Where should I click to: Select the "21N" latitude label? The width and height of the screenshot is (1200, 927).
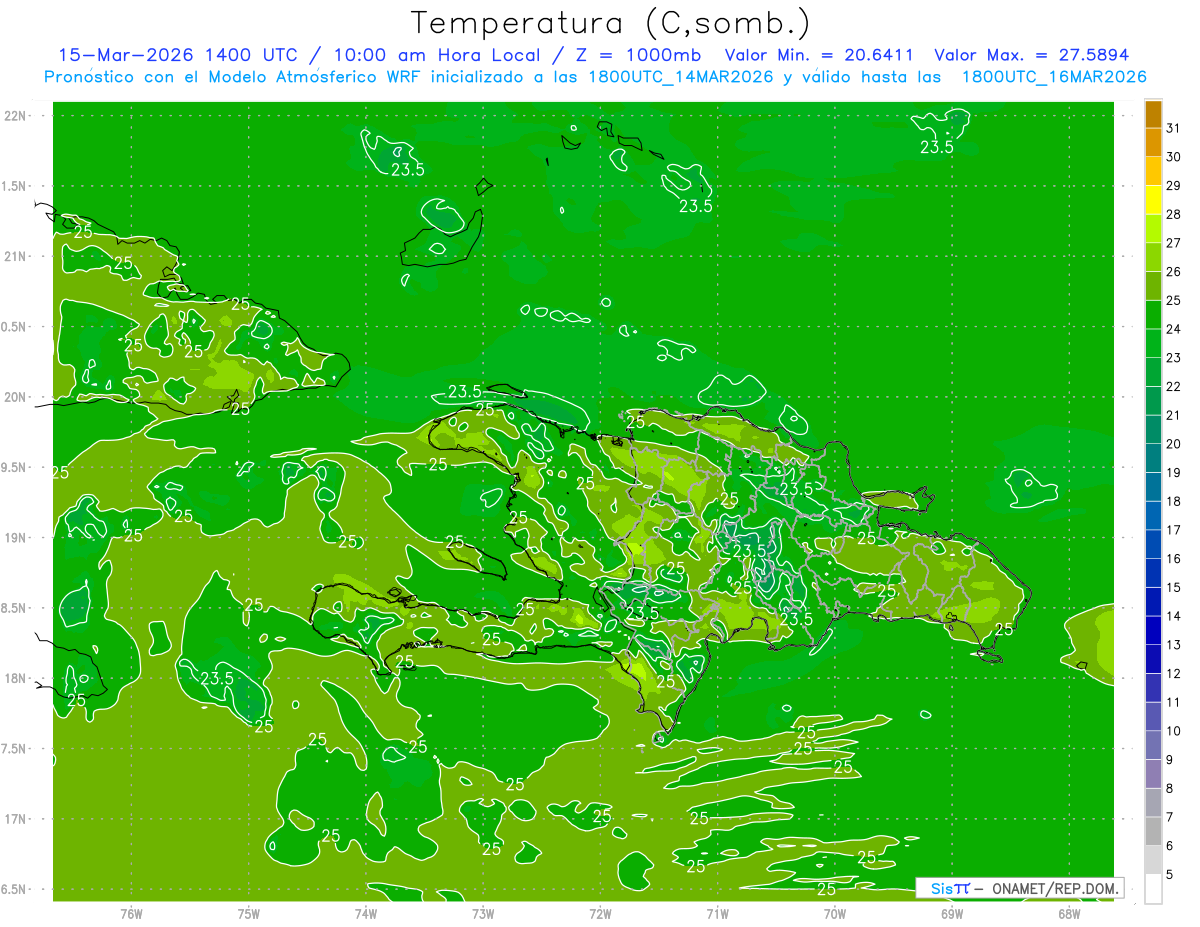coord(15,256)
